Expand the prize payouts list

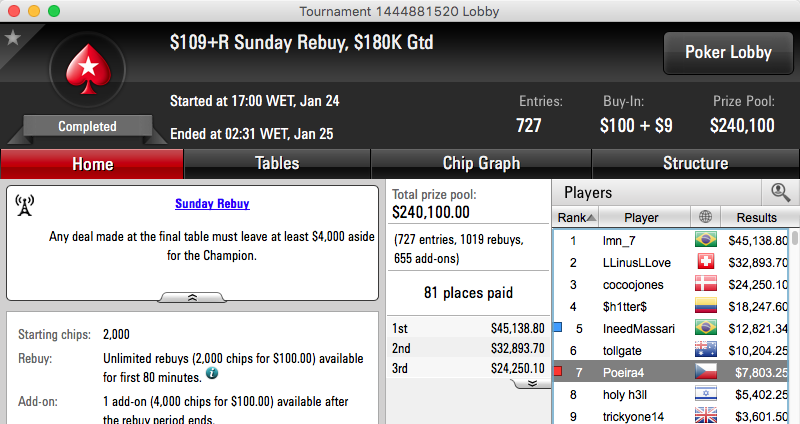(532, 383)
